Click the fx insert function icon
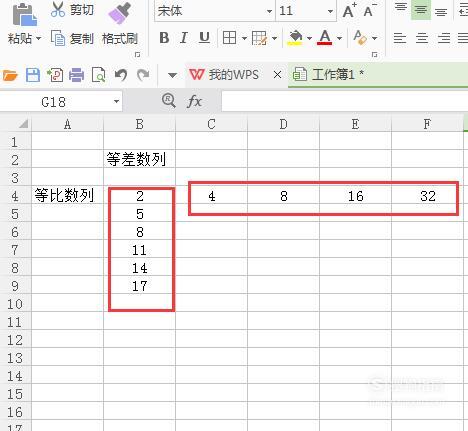The width and height of the screenshot is (468, 431). click(x=194, y=101)
